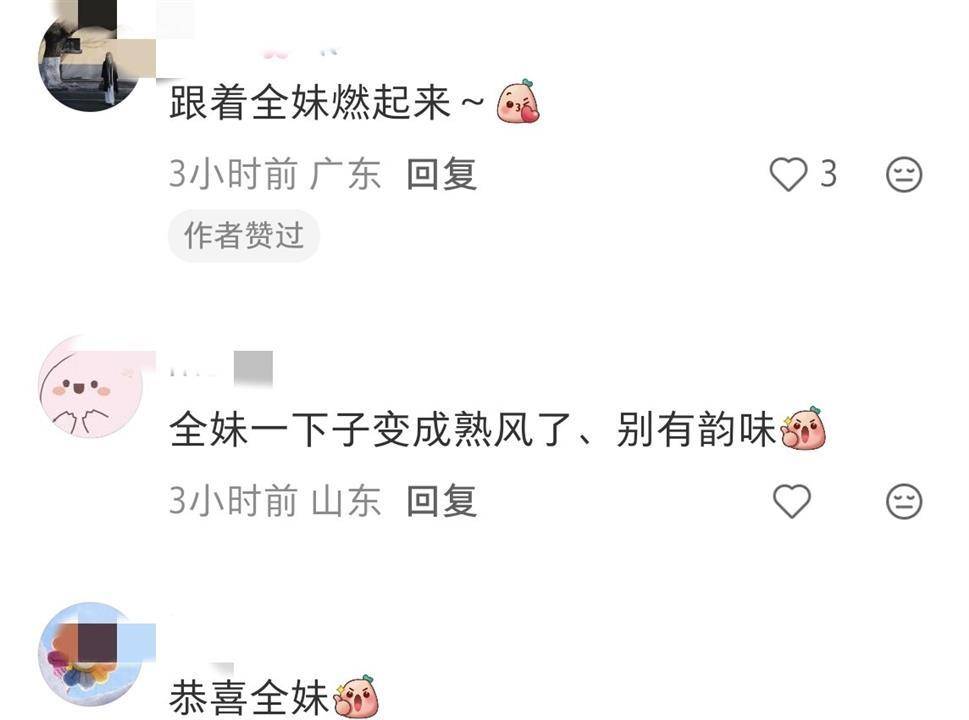Dislike the Shandong comment using face icon
Image resolution: width=969 pixels, height=720 pixels.
[x=904, y=501]
